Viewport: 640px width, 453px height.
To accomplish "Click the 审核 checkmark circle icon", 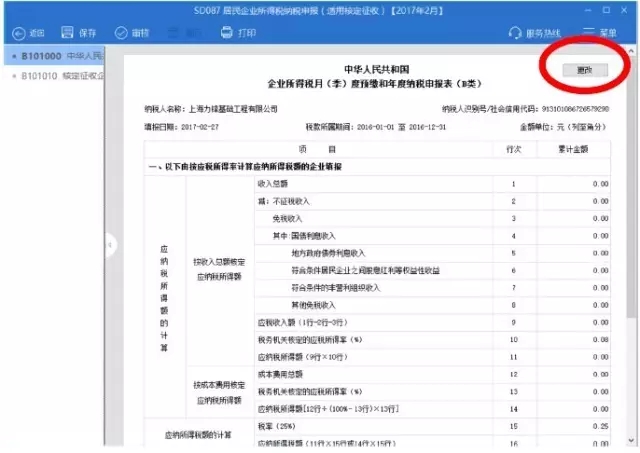I will point(121,33).
